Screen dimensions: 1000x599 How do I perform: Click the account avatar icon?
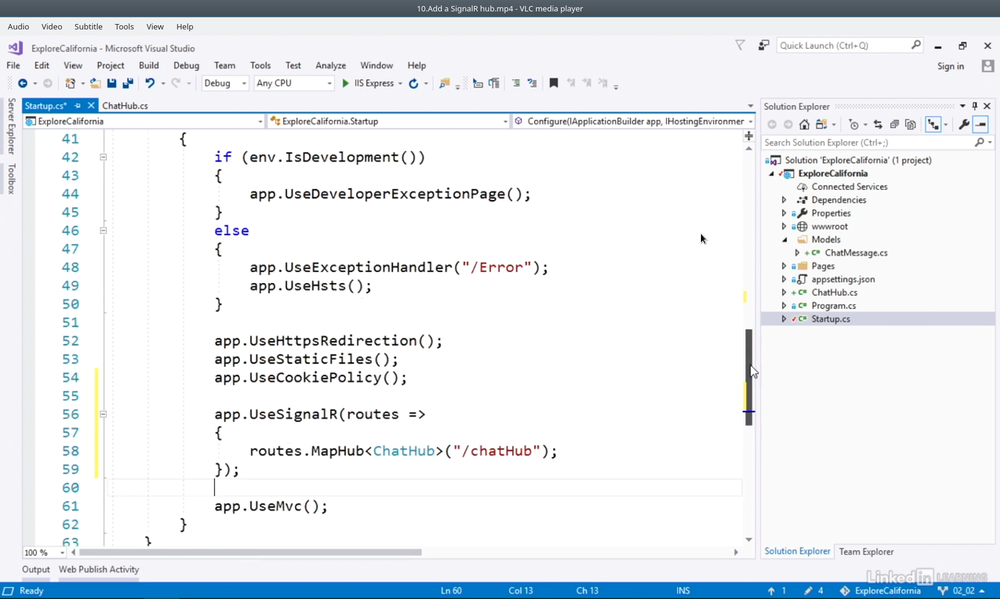[x=988, y=66]
